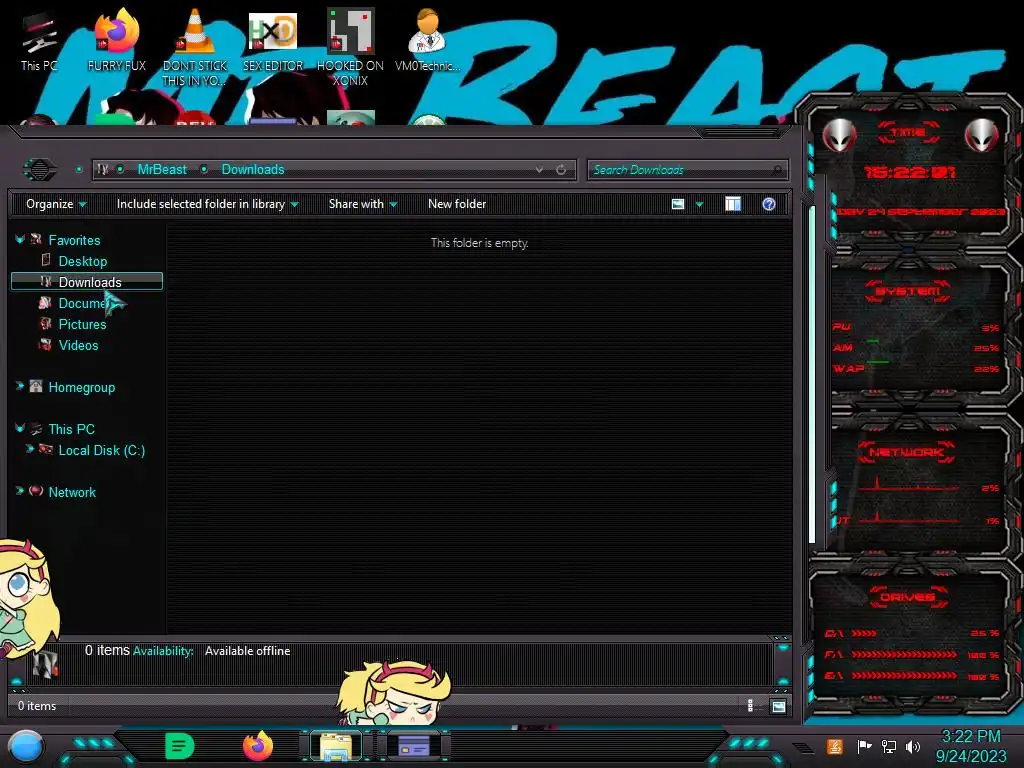Open the HOOKED ON XONIX desktop icon
The image size is (1024, 768).
(350, 47)
